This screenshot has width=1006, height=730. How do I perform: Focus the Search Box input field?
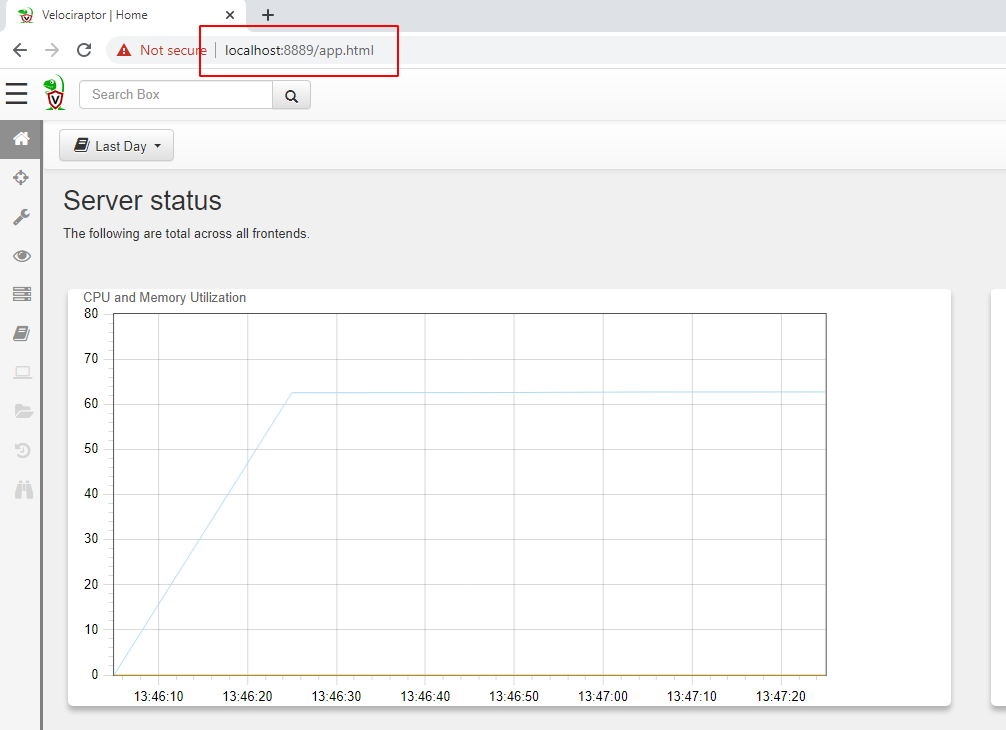(x=176, y=95)
